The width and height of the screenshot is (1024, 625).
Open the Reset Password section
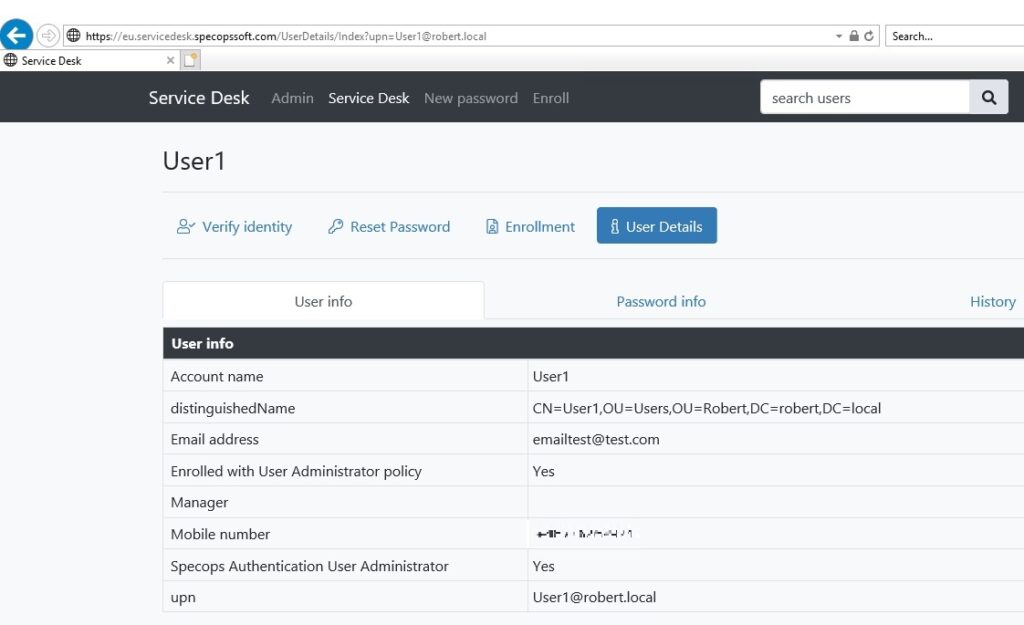[x=389, y=227]
